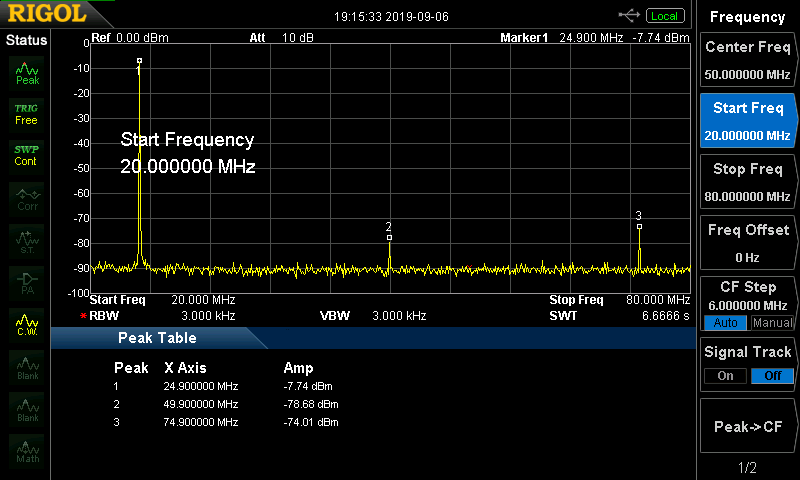Image resolution: width=800 pixels, height=480 pixels.
Task: Open the Freq Offset setting
Action: pos(748,242)
